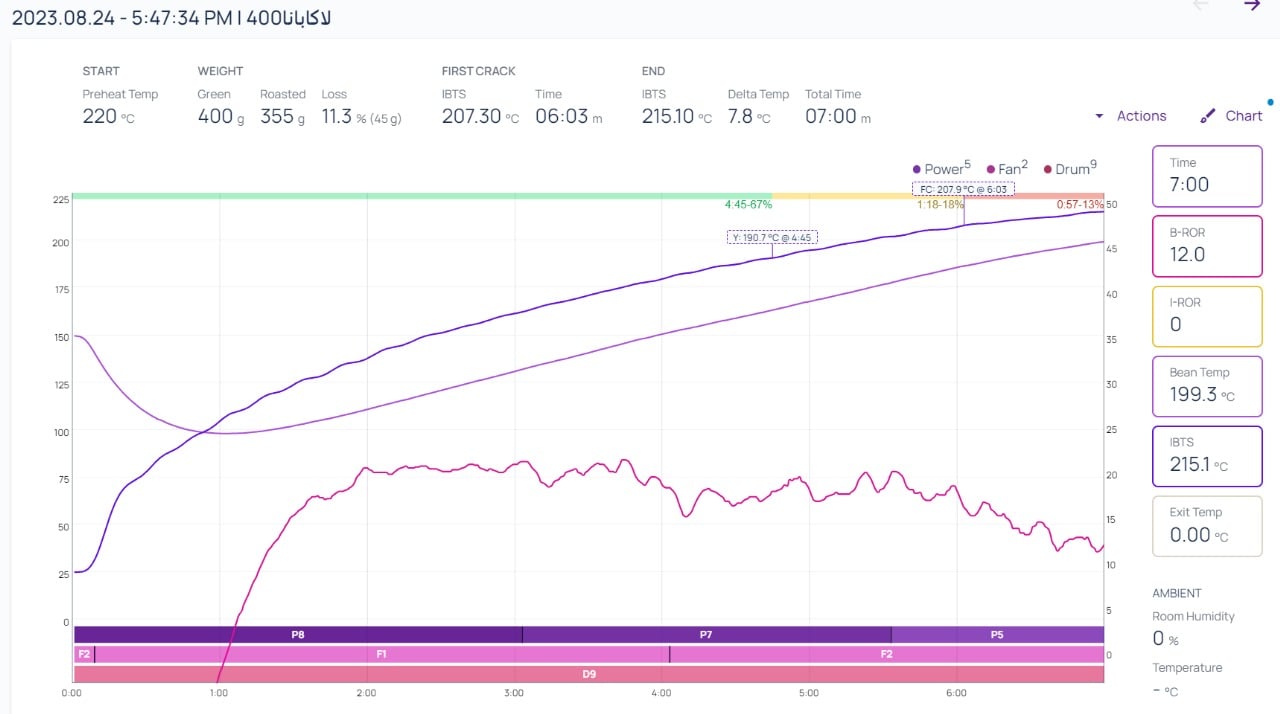Click the Fan legend dot
Screen dimensions: 1280x714
click(x=990, y=170)
